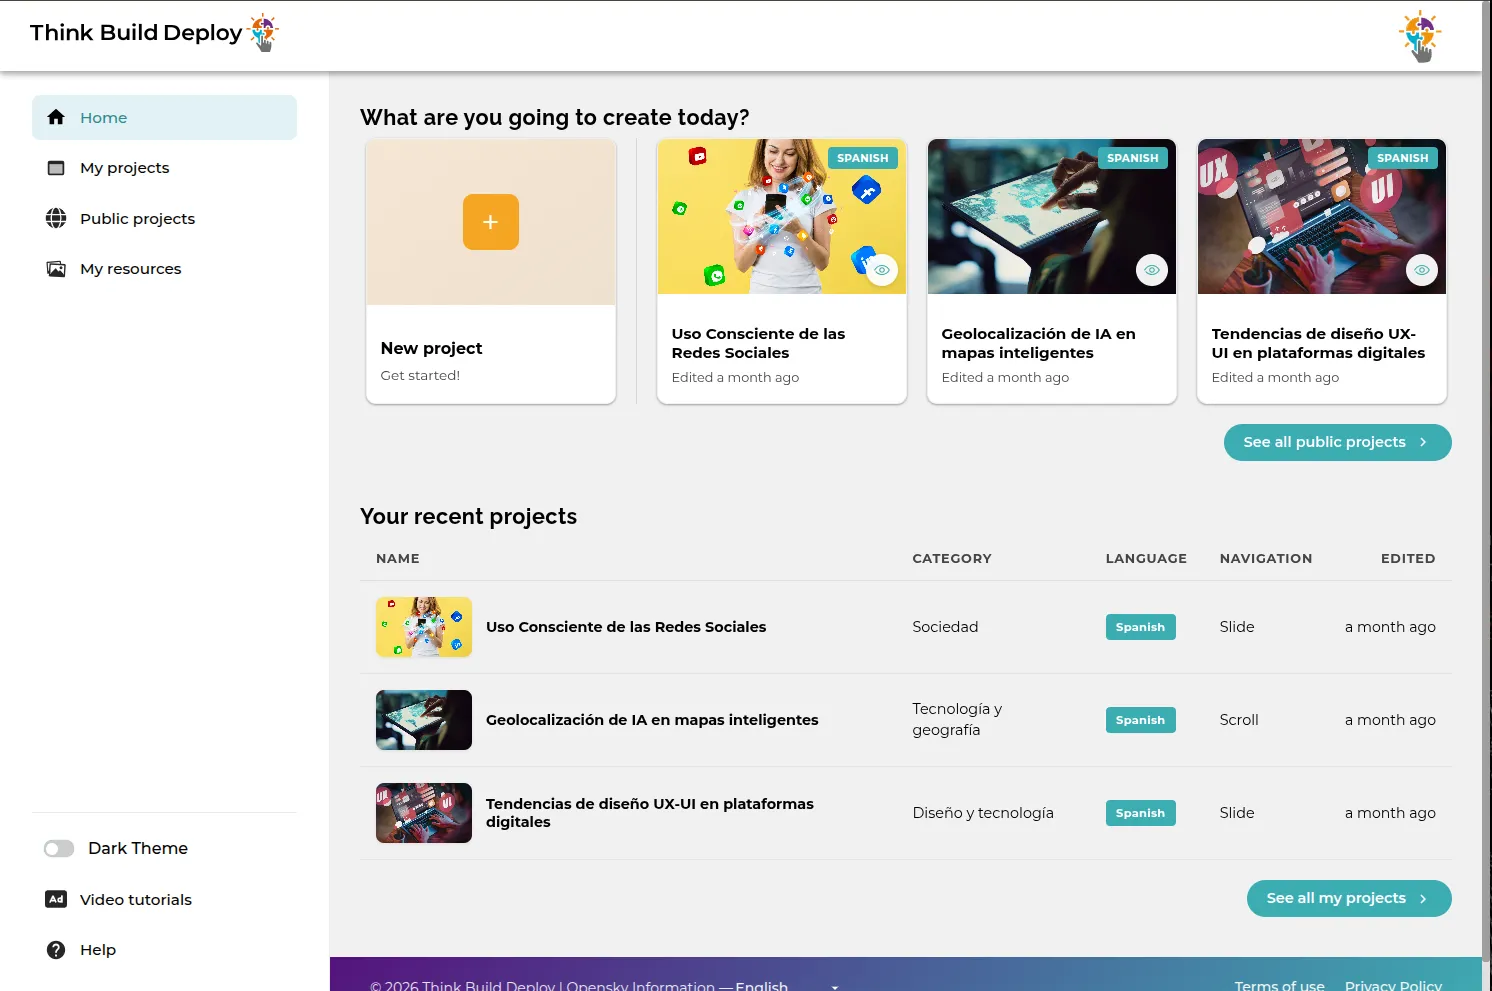
Task: Click See all my projects button
Action: [1349, 898]
